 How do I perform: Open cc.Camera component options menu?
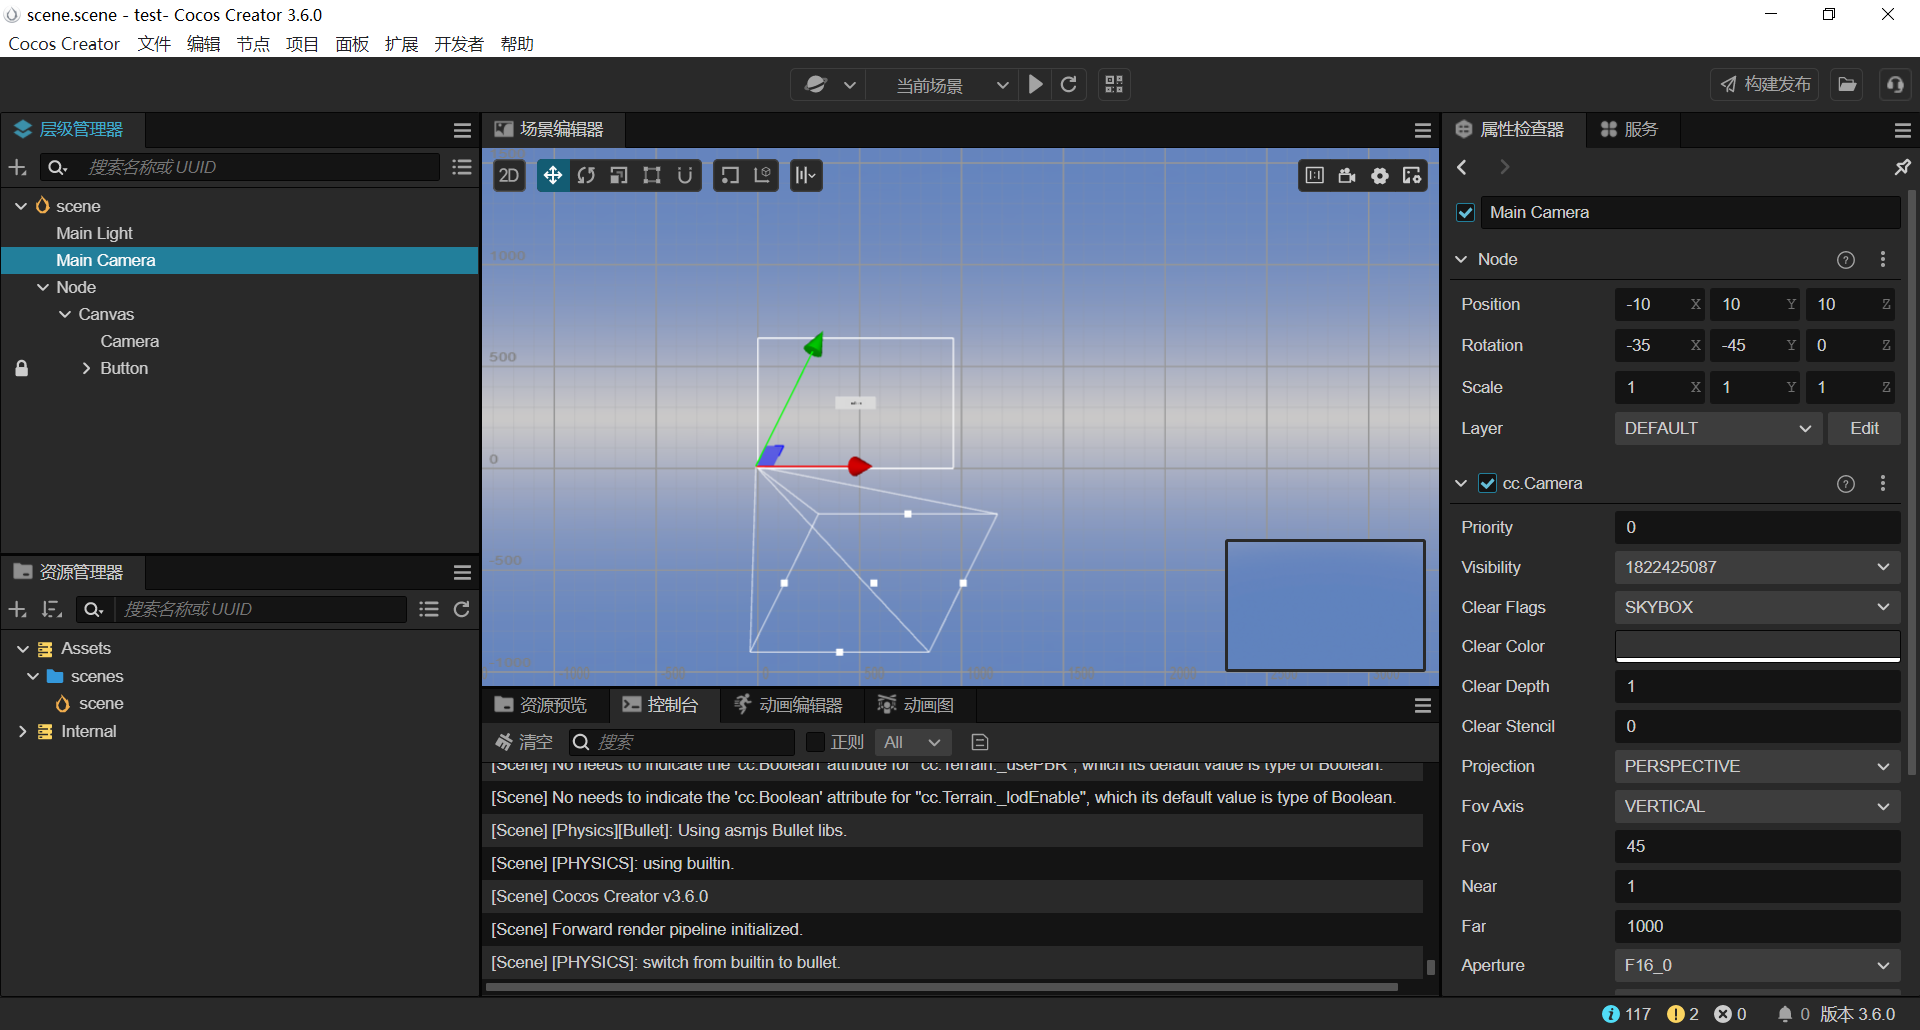coord(1883,484)
